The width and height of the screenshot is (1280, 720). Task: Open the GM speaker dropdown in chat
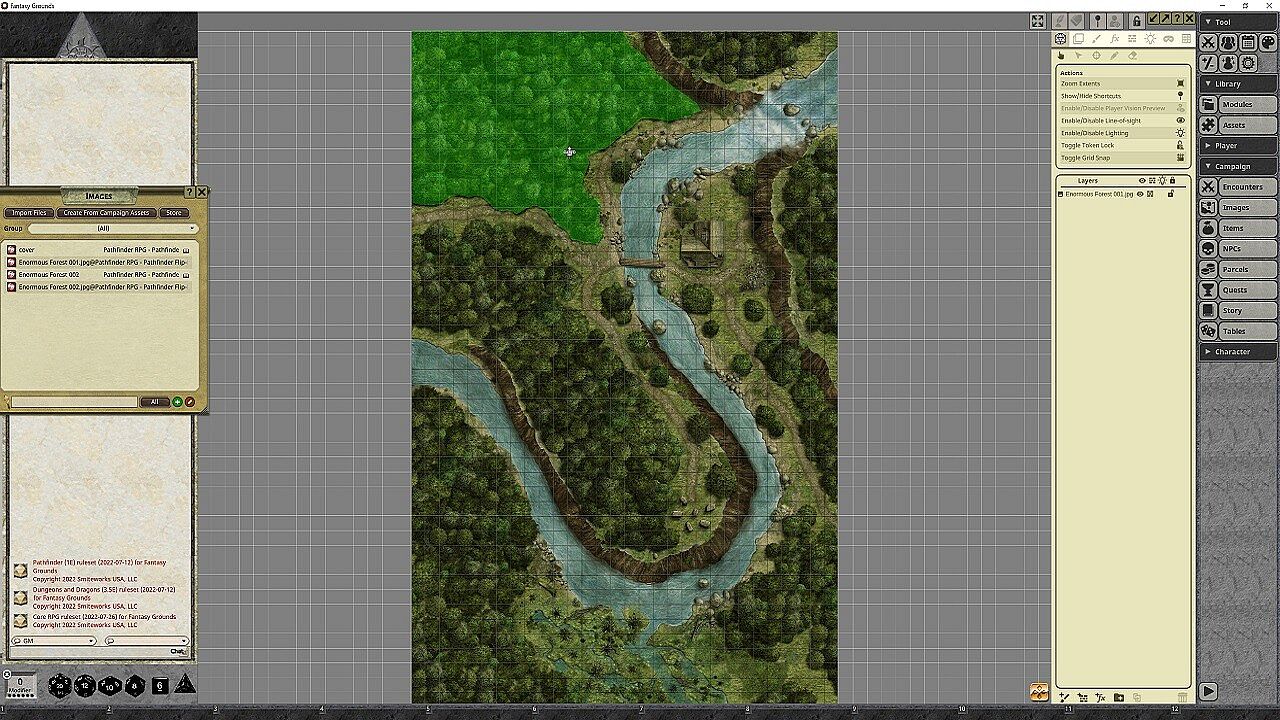(53, 641)
